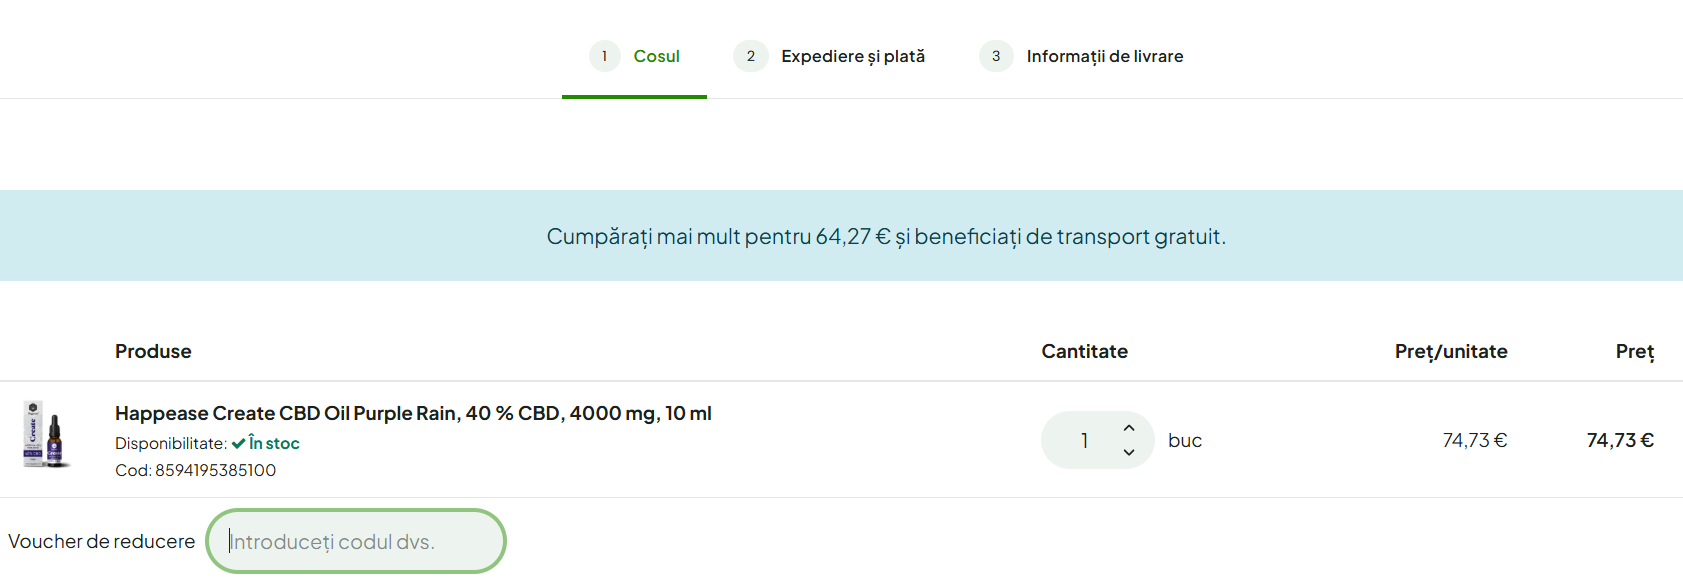This screenshot has width=1683, height=585.
Task: Select the quantity value field showing 1
Action: pyautogui.click(x=1083, y=440)
